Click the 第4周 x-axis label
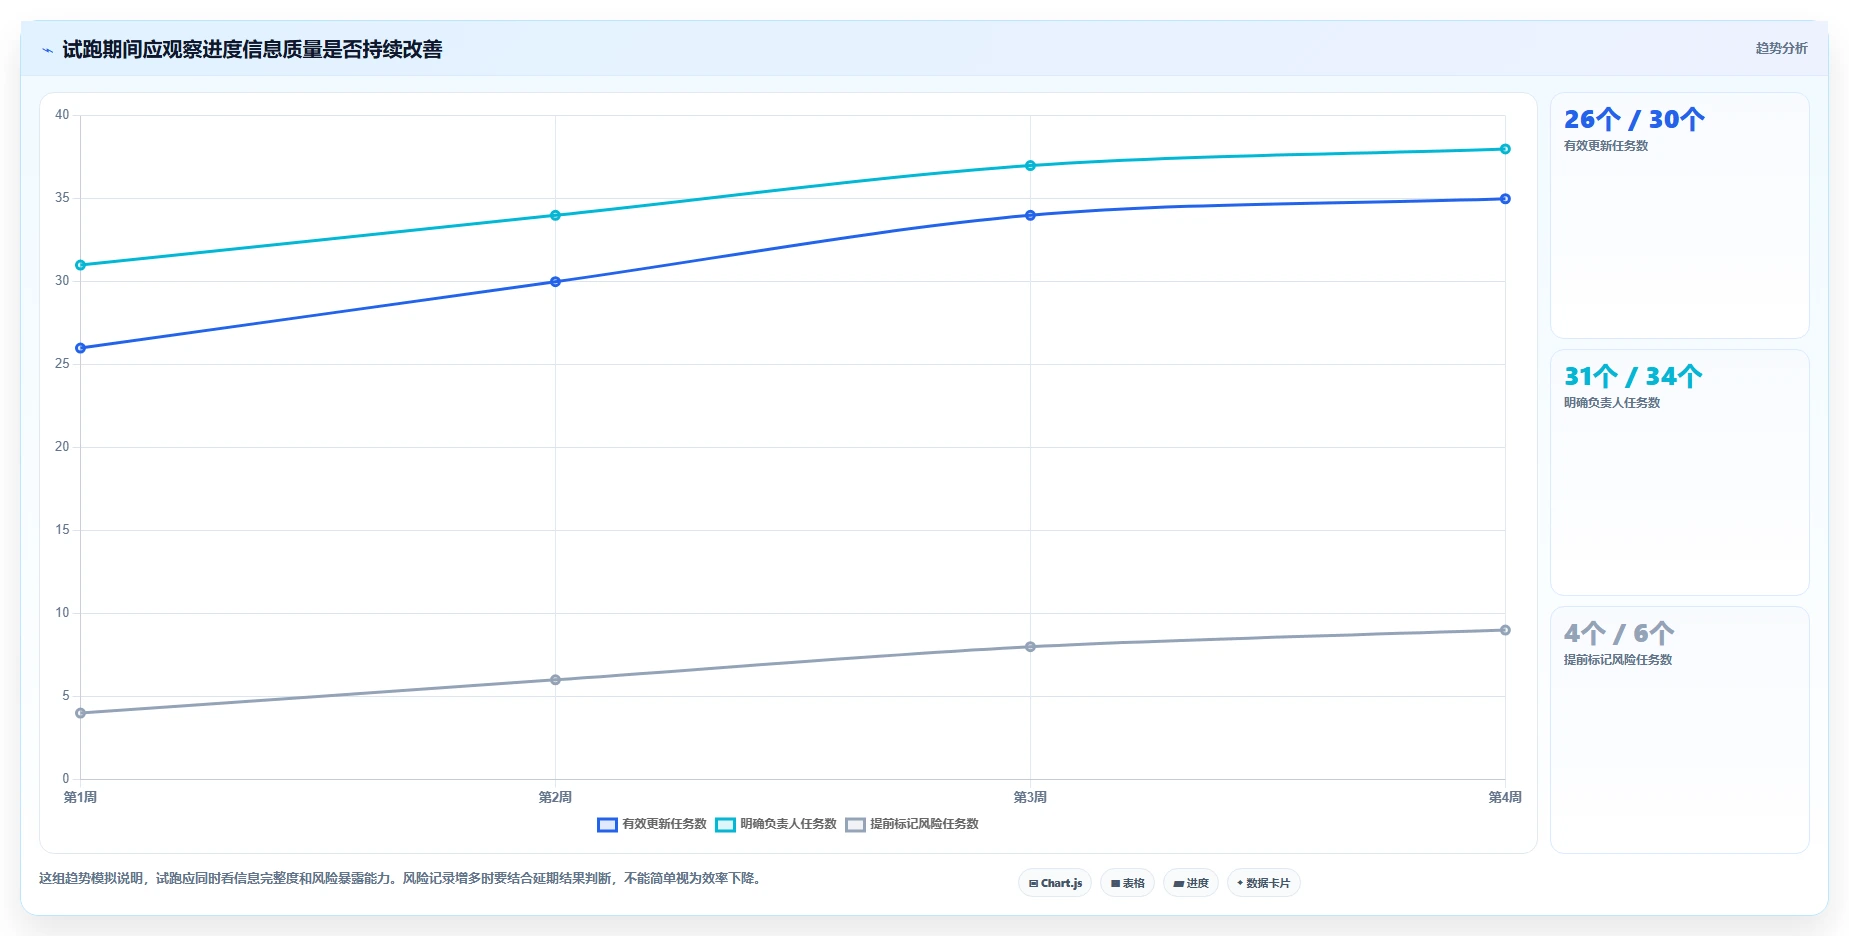This screenshot has width=1849, height=936. (1505, 797)
